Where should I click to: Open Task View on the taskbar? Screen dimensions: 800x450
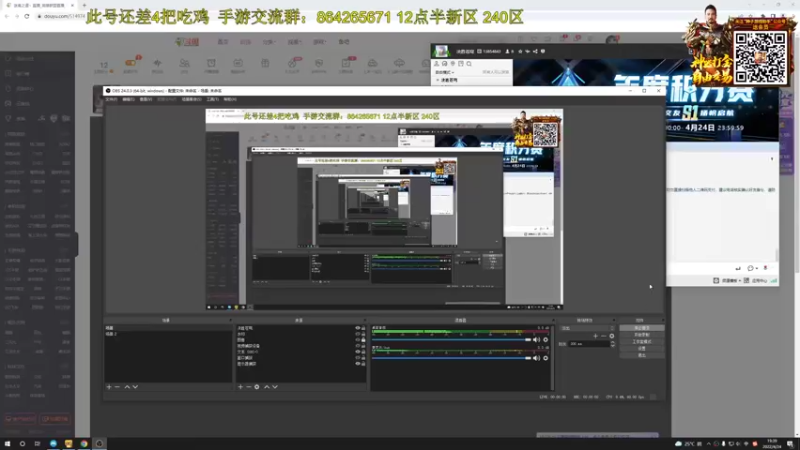click(37, 444)
